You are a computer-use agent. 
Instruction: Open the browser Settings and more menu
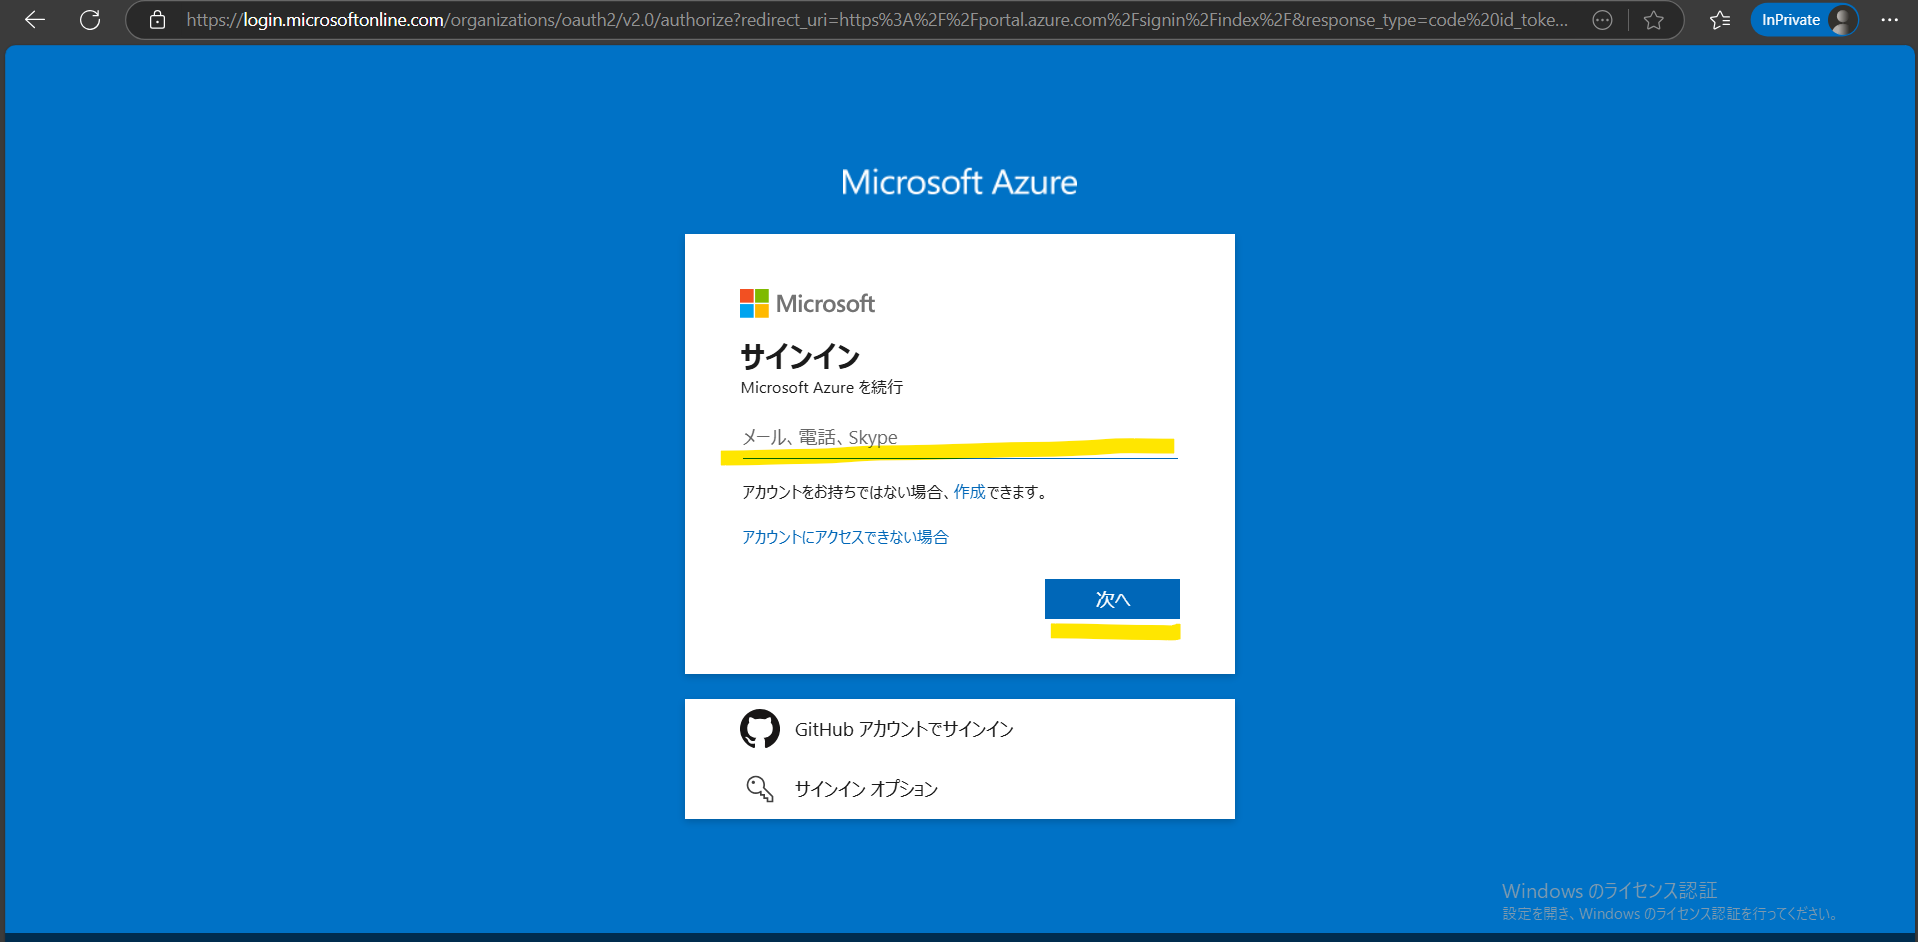point(1889,20)
